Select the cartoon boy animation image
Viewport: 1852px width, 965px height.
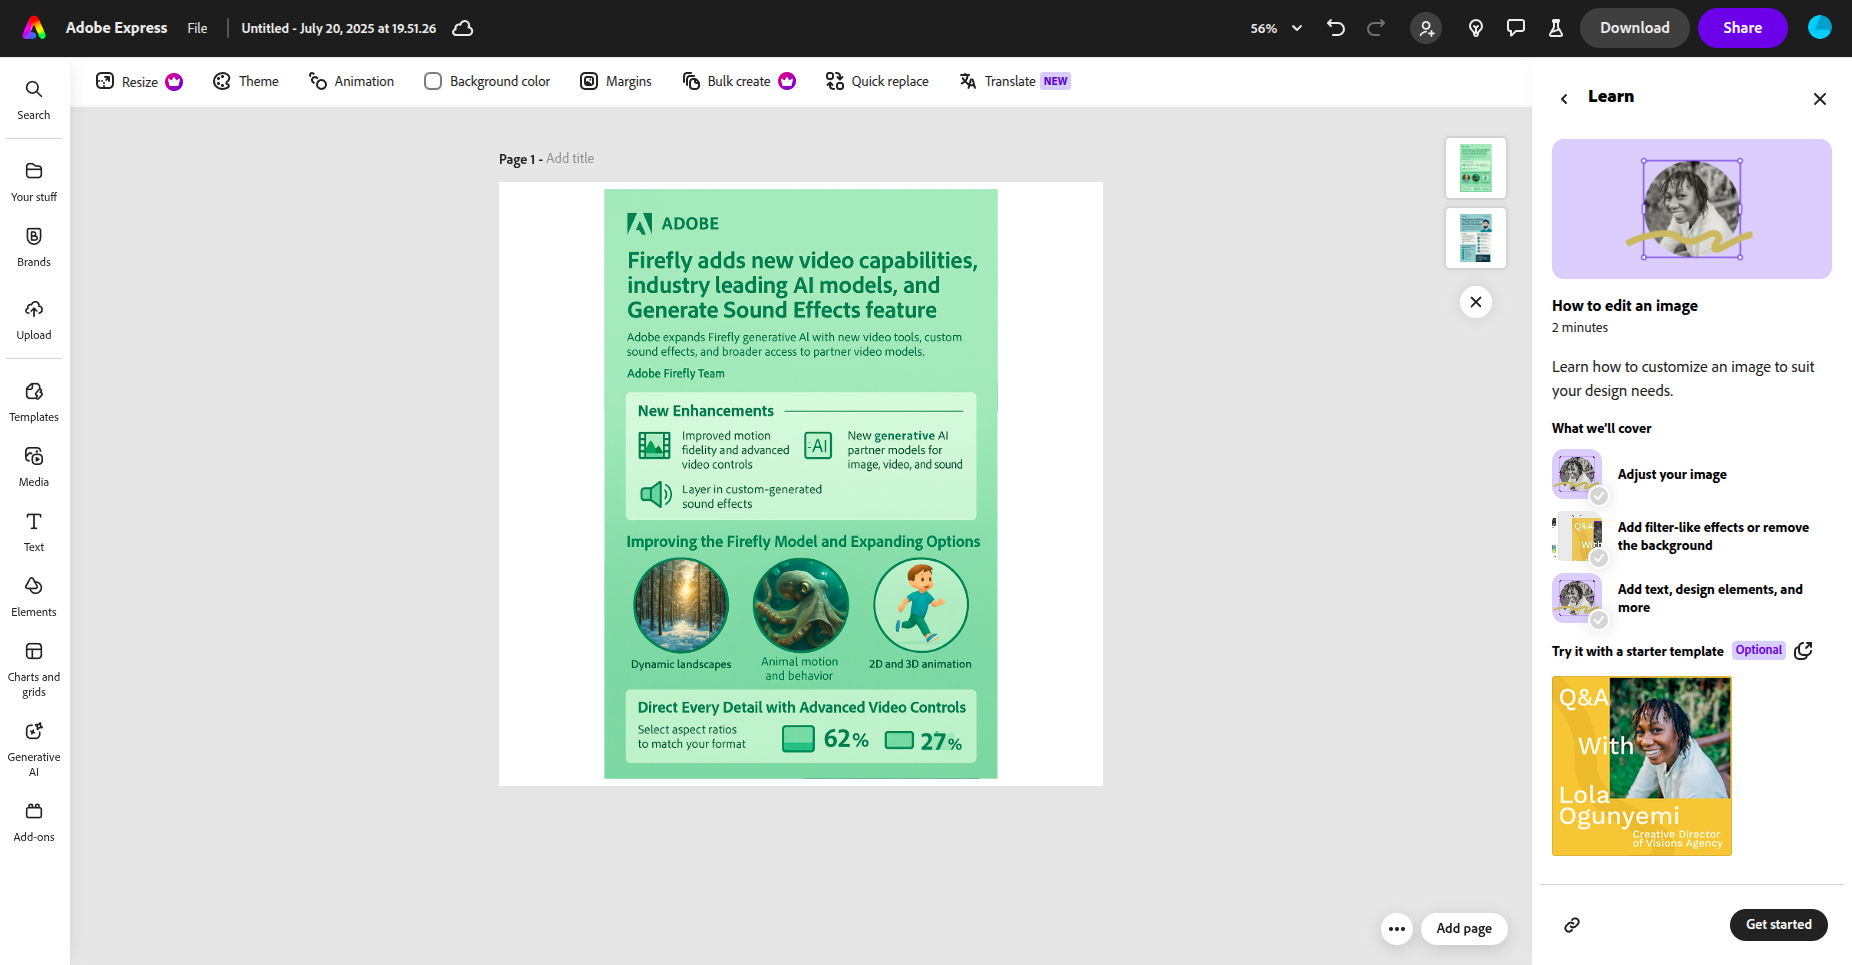point(920,605)
